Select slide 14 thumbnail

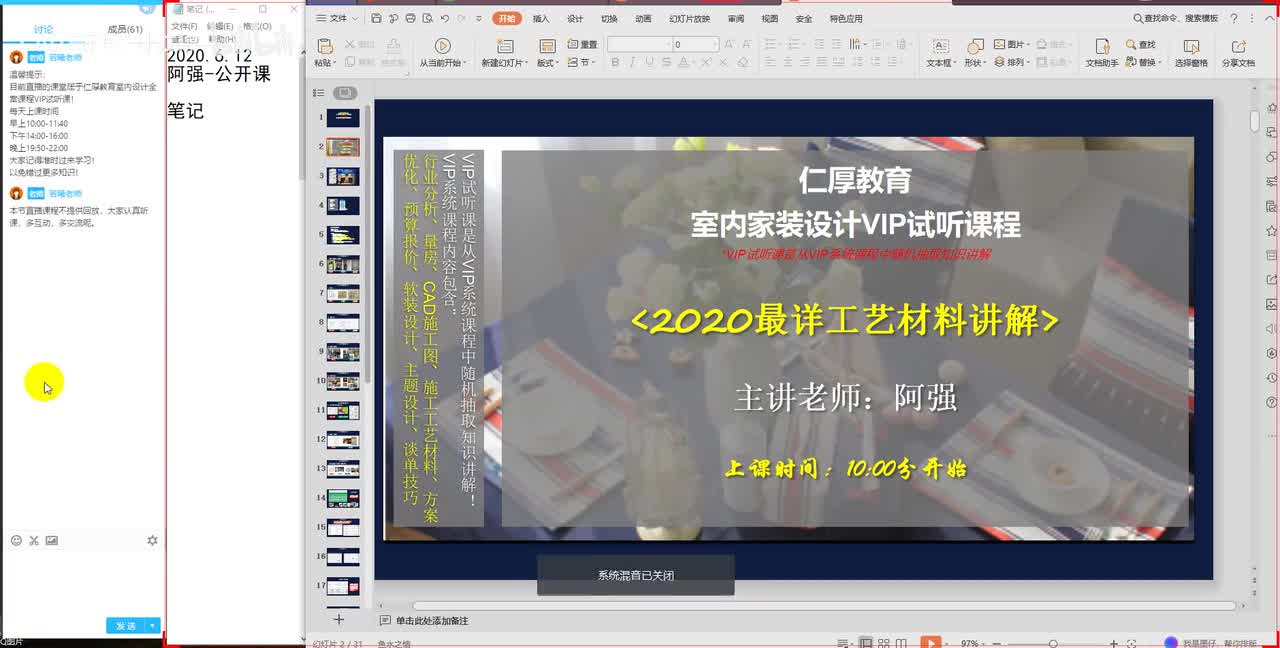pos(343,498)
